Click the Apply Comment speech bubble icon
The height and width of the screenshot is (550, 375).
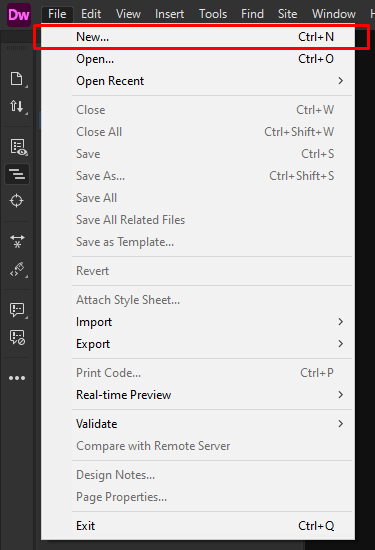click(17, 310)
